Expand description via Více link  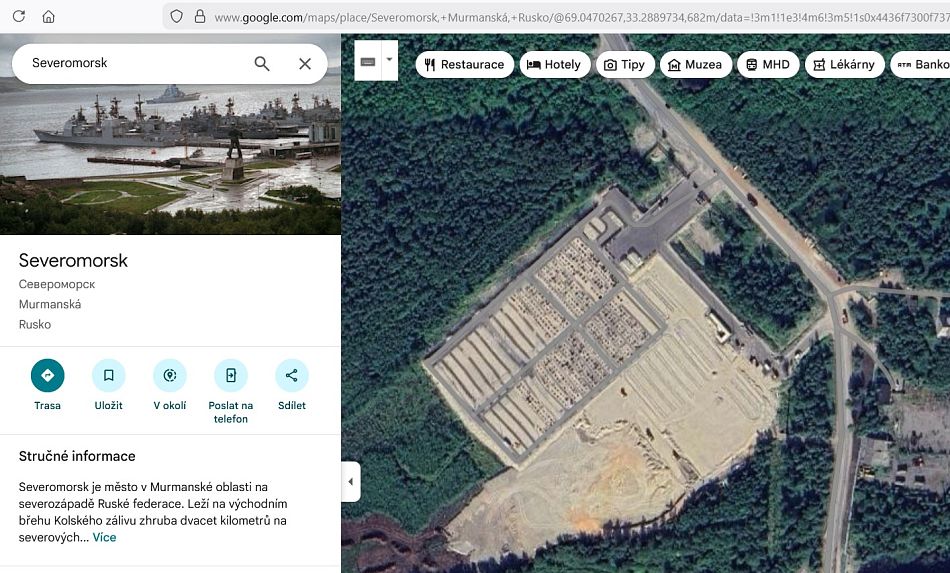click(105, 537)
